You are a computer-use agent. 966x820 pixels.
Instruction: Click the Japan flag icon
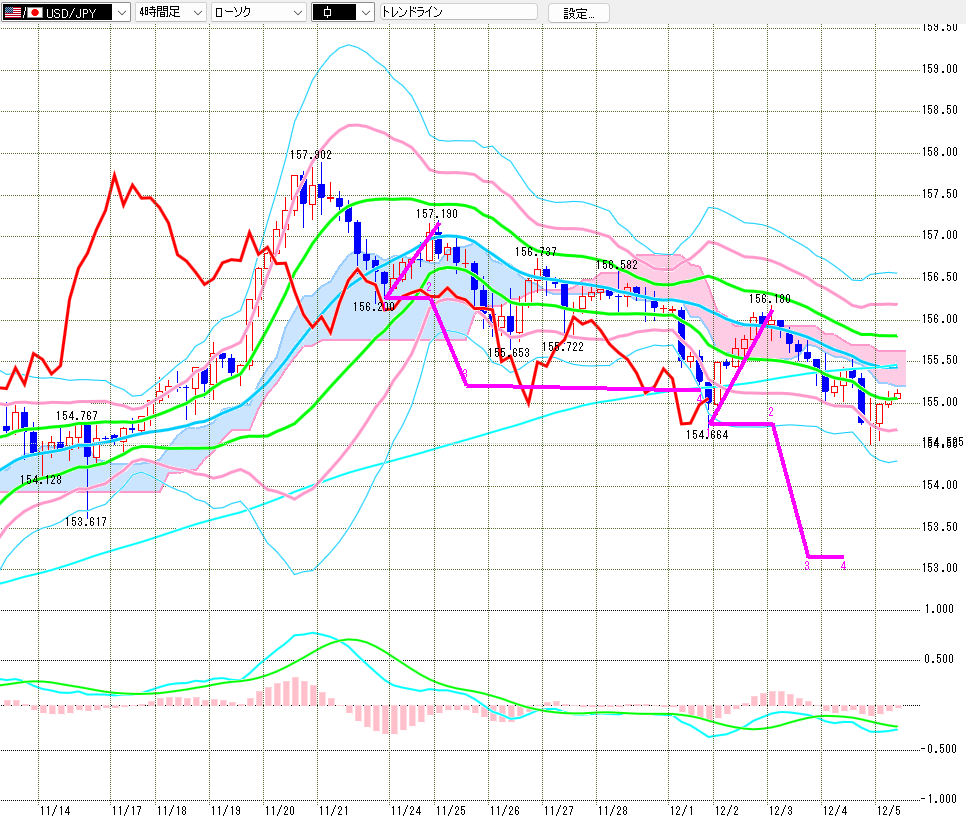[x=34, y=13]
